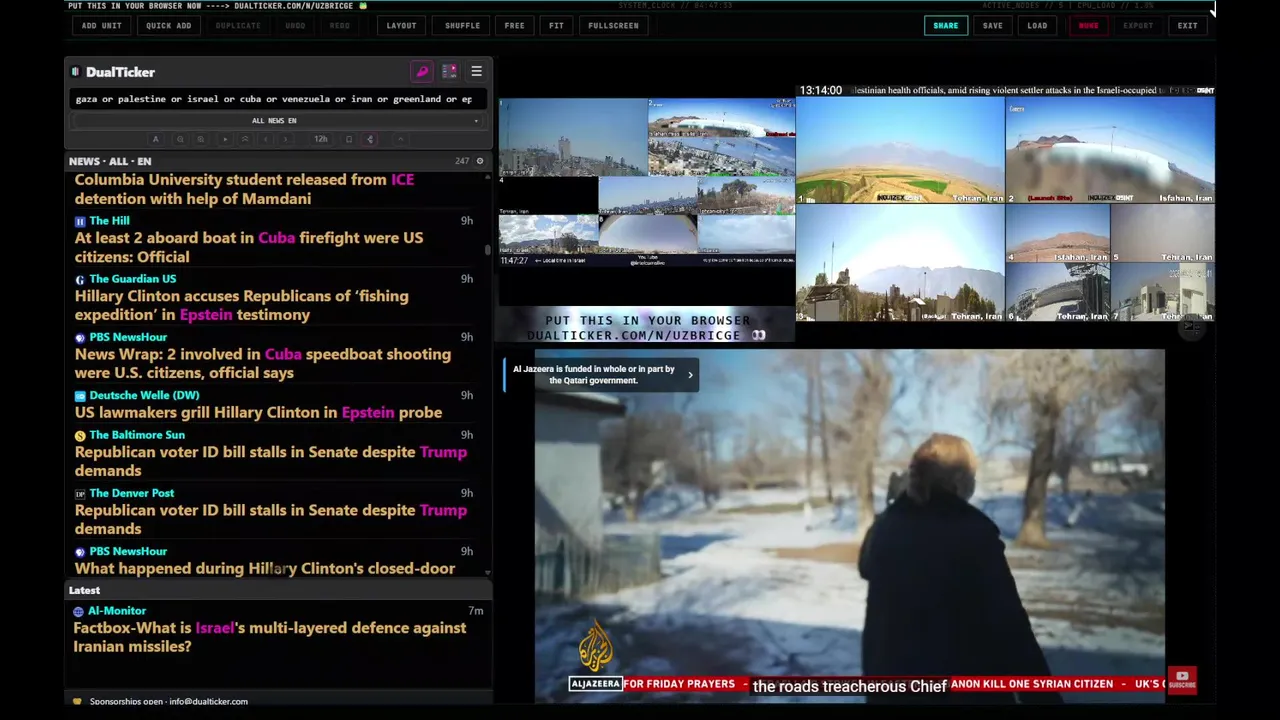
Task: Toggle the pink keyword highlighter icon
Action: point(422,72)
